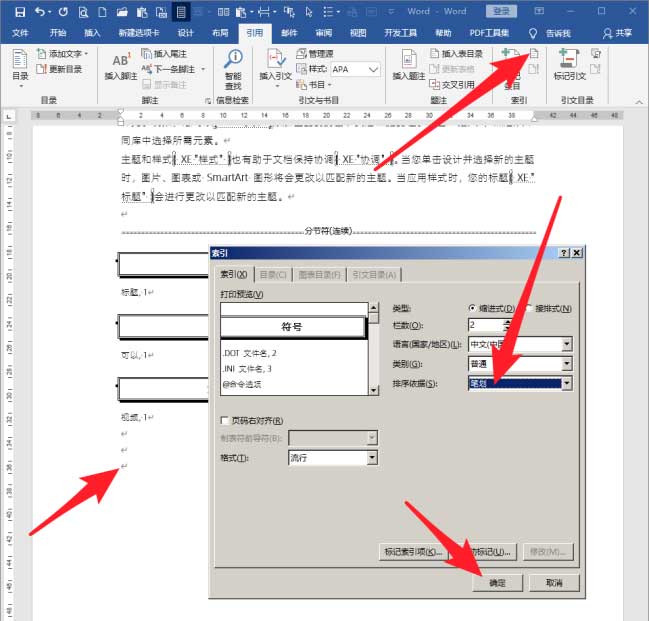The image size is (649, 621).
Task: Collapse the ribbon with the chevron
Action: pyautogui.click(x=639, y=101)
